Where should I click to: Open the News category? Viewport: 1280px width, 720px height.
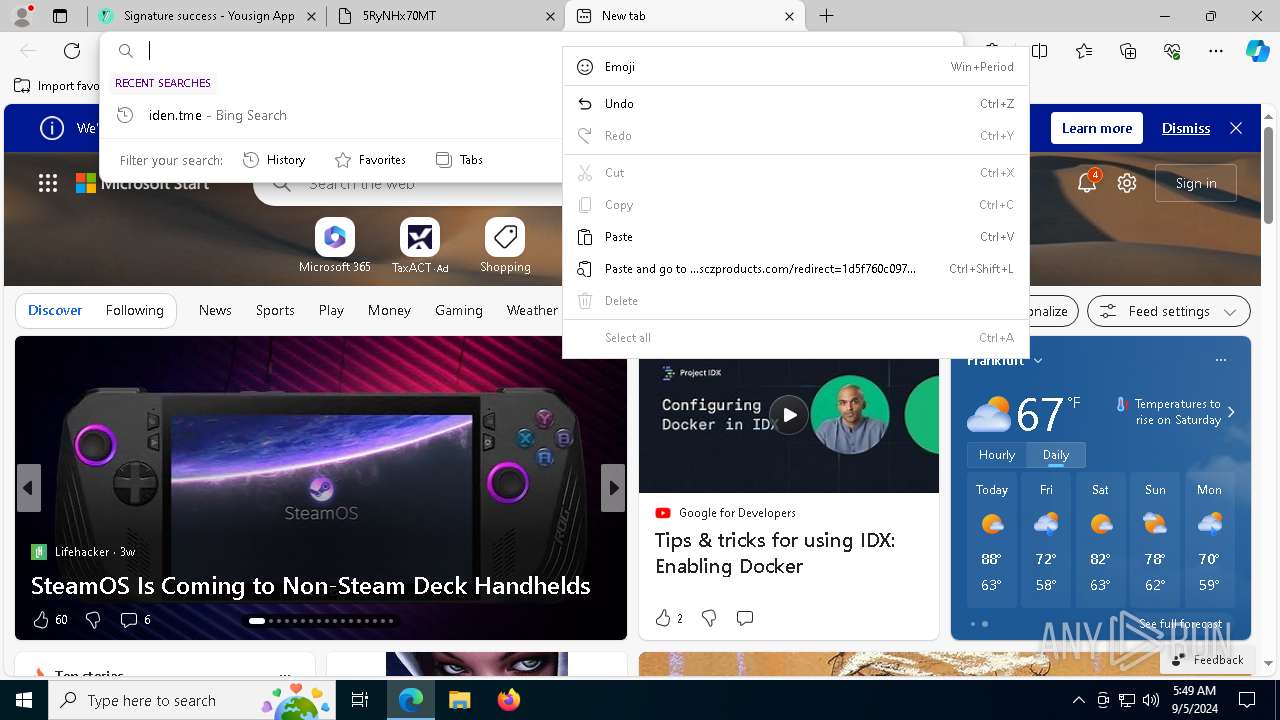pos(215,310)
